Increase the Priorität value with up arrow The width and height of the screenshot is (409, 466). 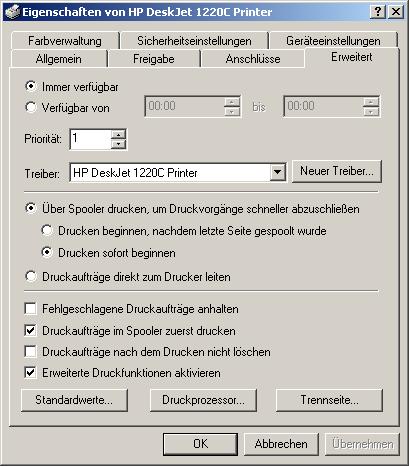pos(118,134)
